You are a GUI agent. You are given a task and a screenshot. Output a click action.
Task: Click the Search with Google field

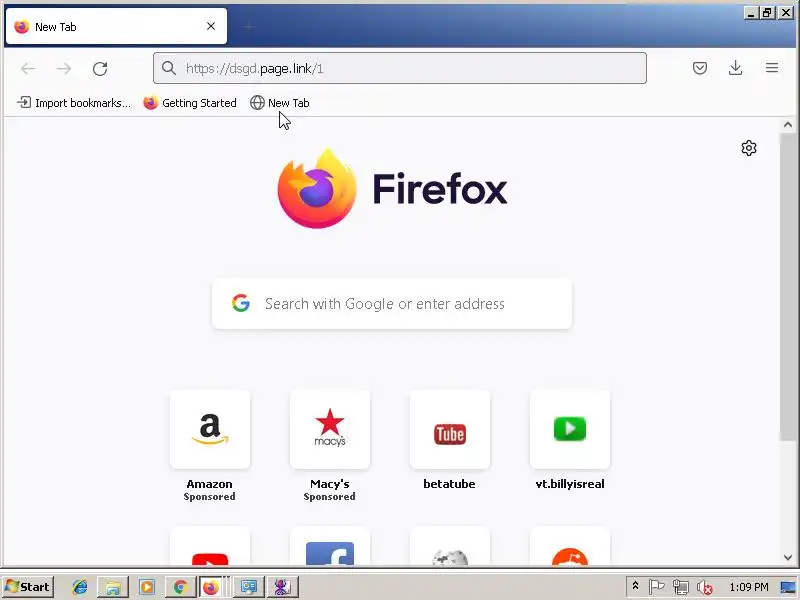point(392,304)
